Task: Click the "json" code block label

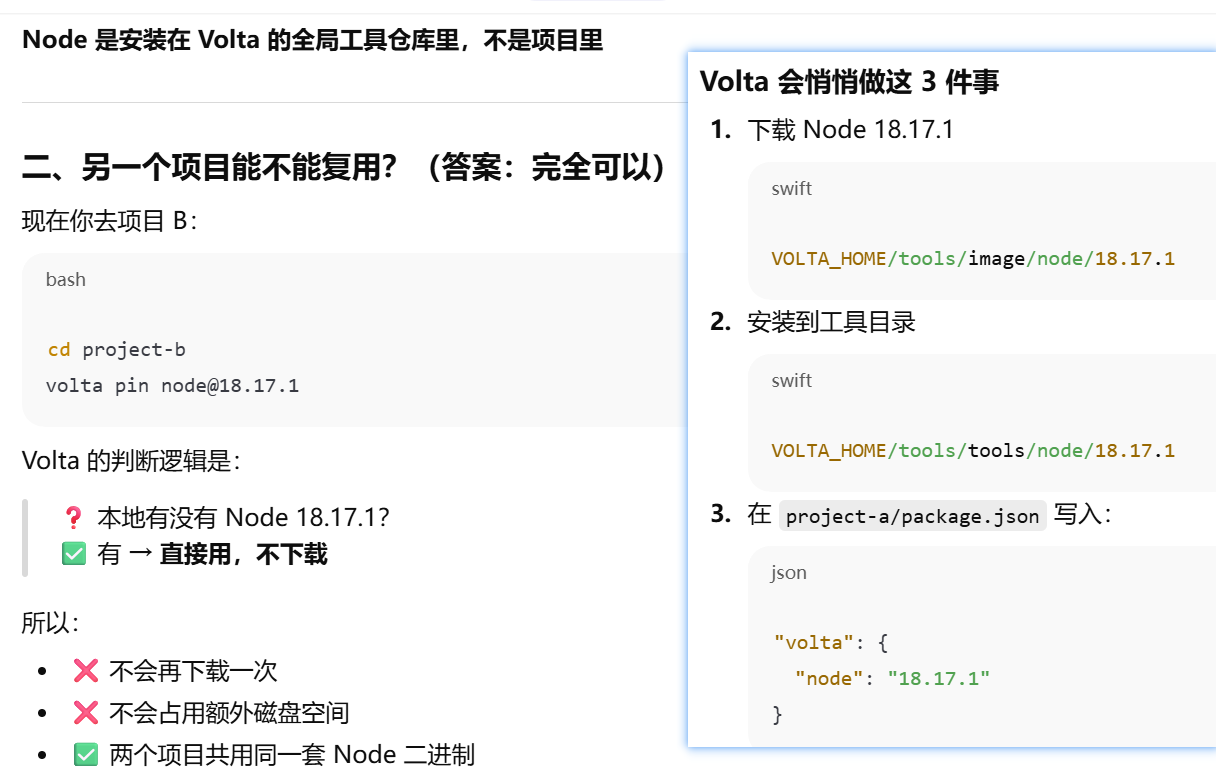Action: [788, 573]
